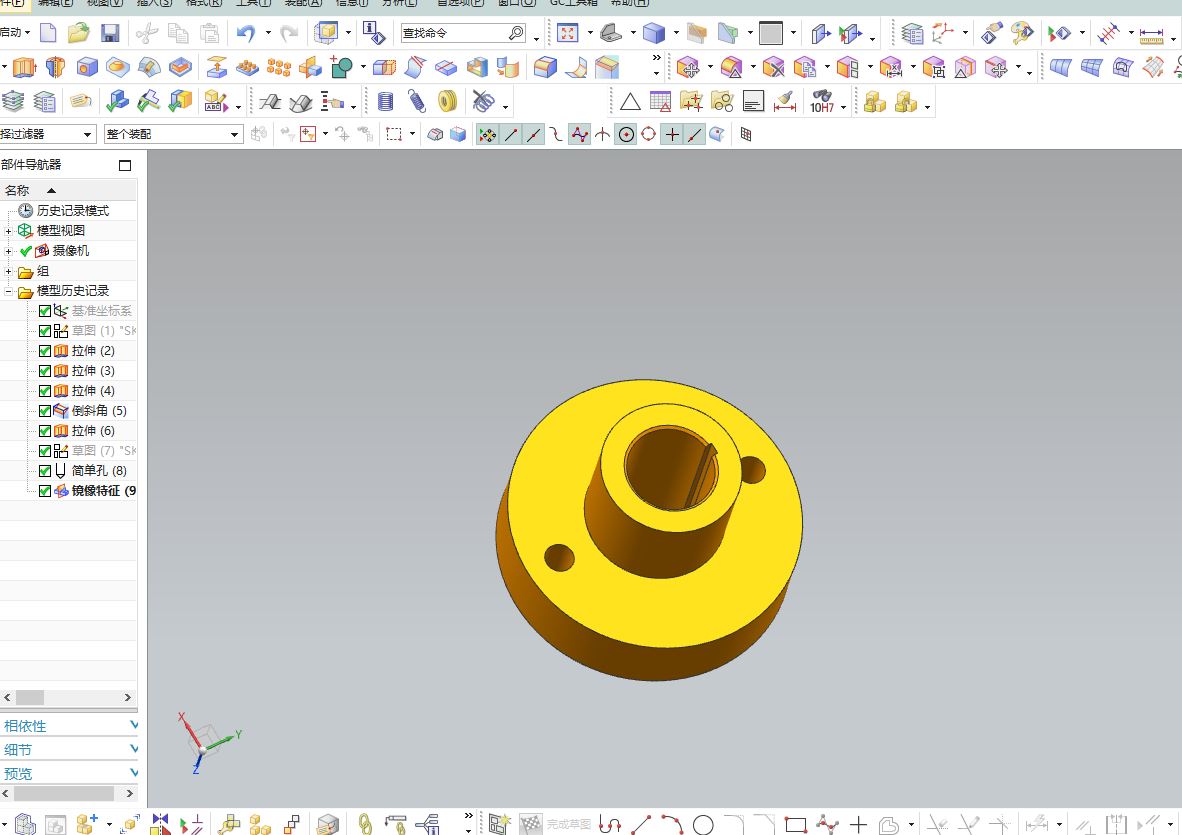1182x835 pixels.
Task: Undo the last action
Action: pyautogui.click(x=246, y=32)
